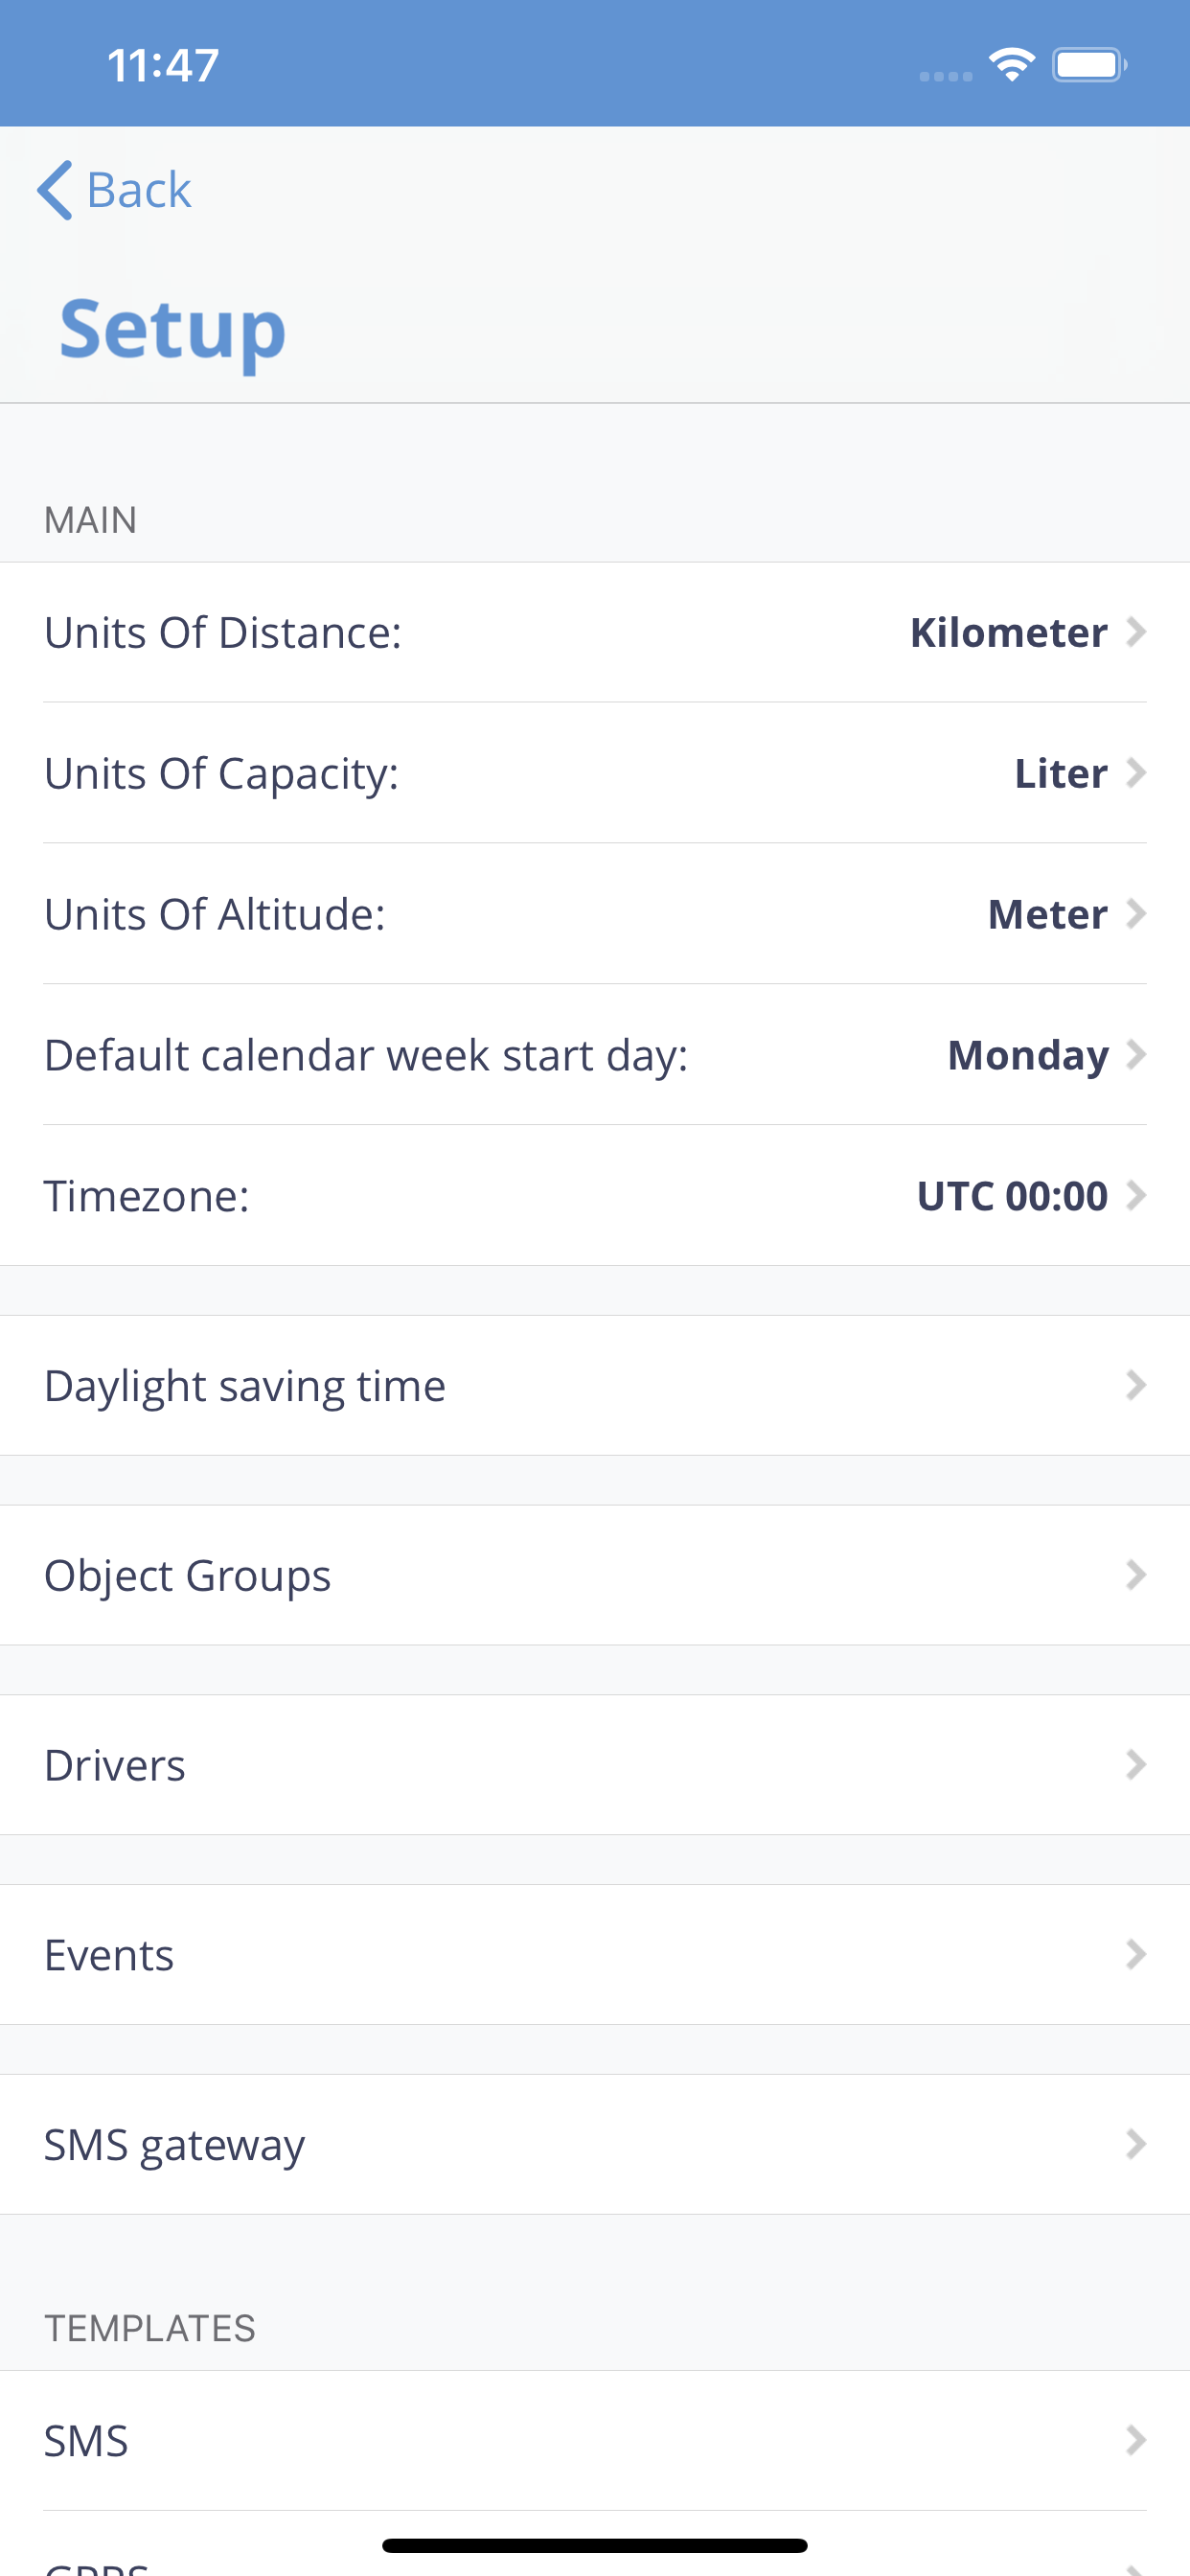1190x2576 pixels.
Task: Tap the Wi-Fi status icon
Action: [x=1011, y=65]
